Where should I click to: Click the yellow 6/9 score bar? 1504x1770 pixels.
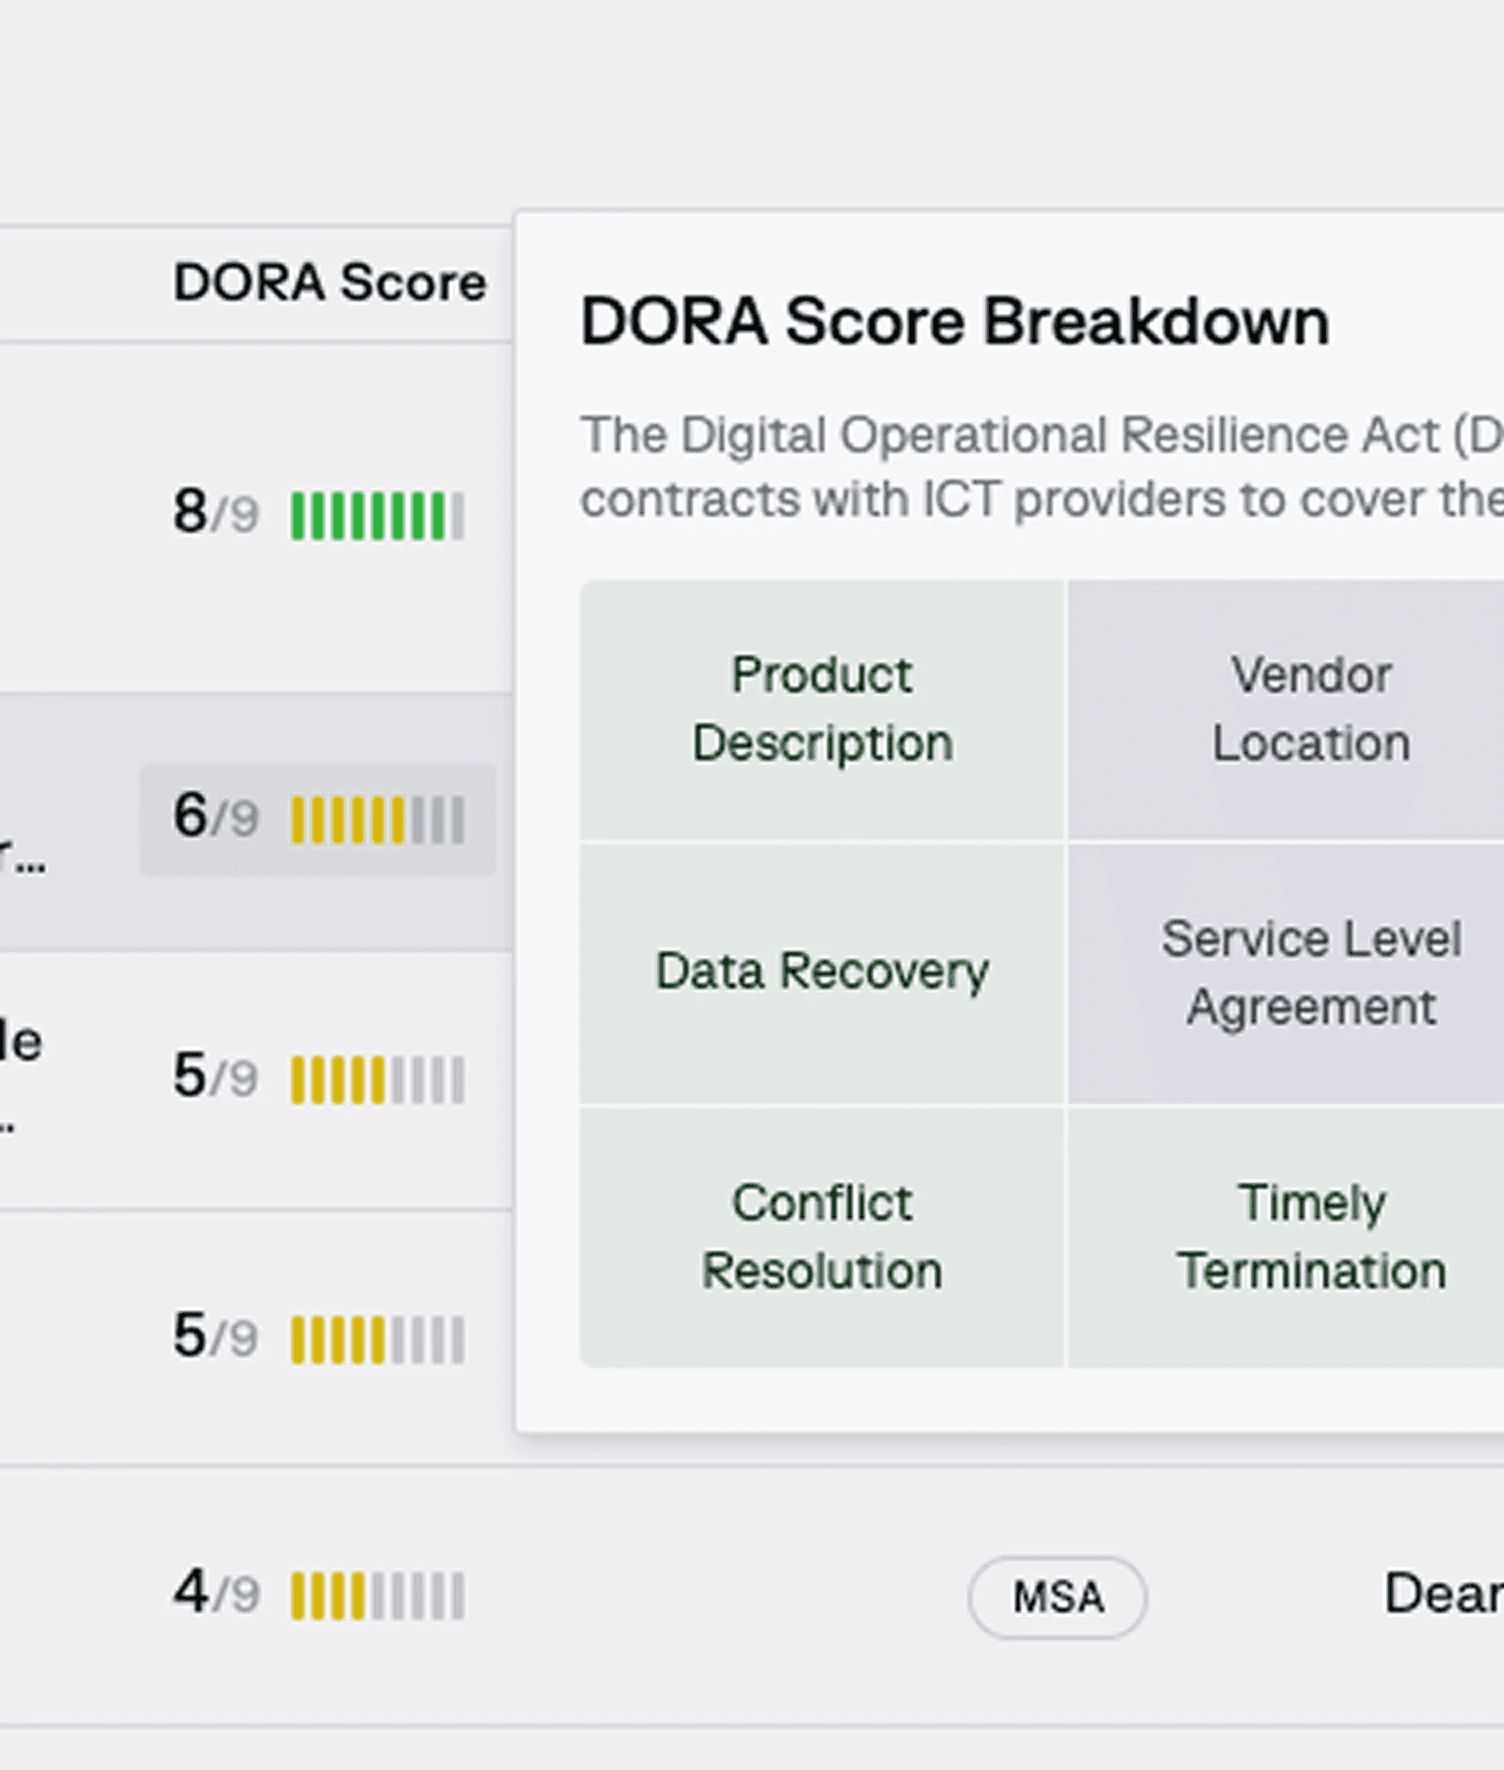coord(378,821)
